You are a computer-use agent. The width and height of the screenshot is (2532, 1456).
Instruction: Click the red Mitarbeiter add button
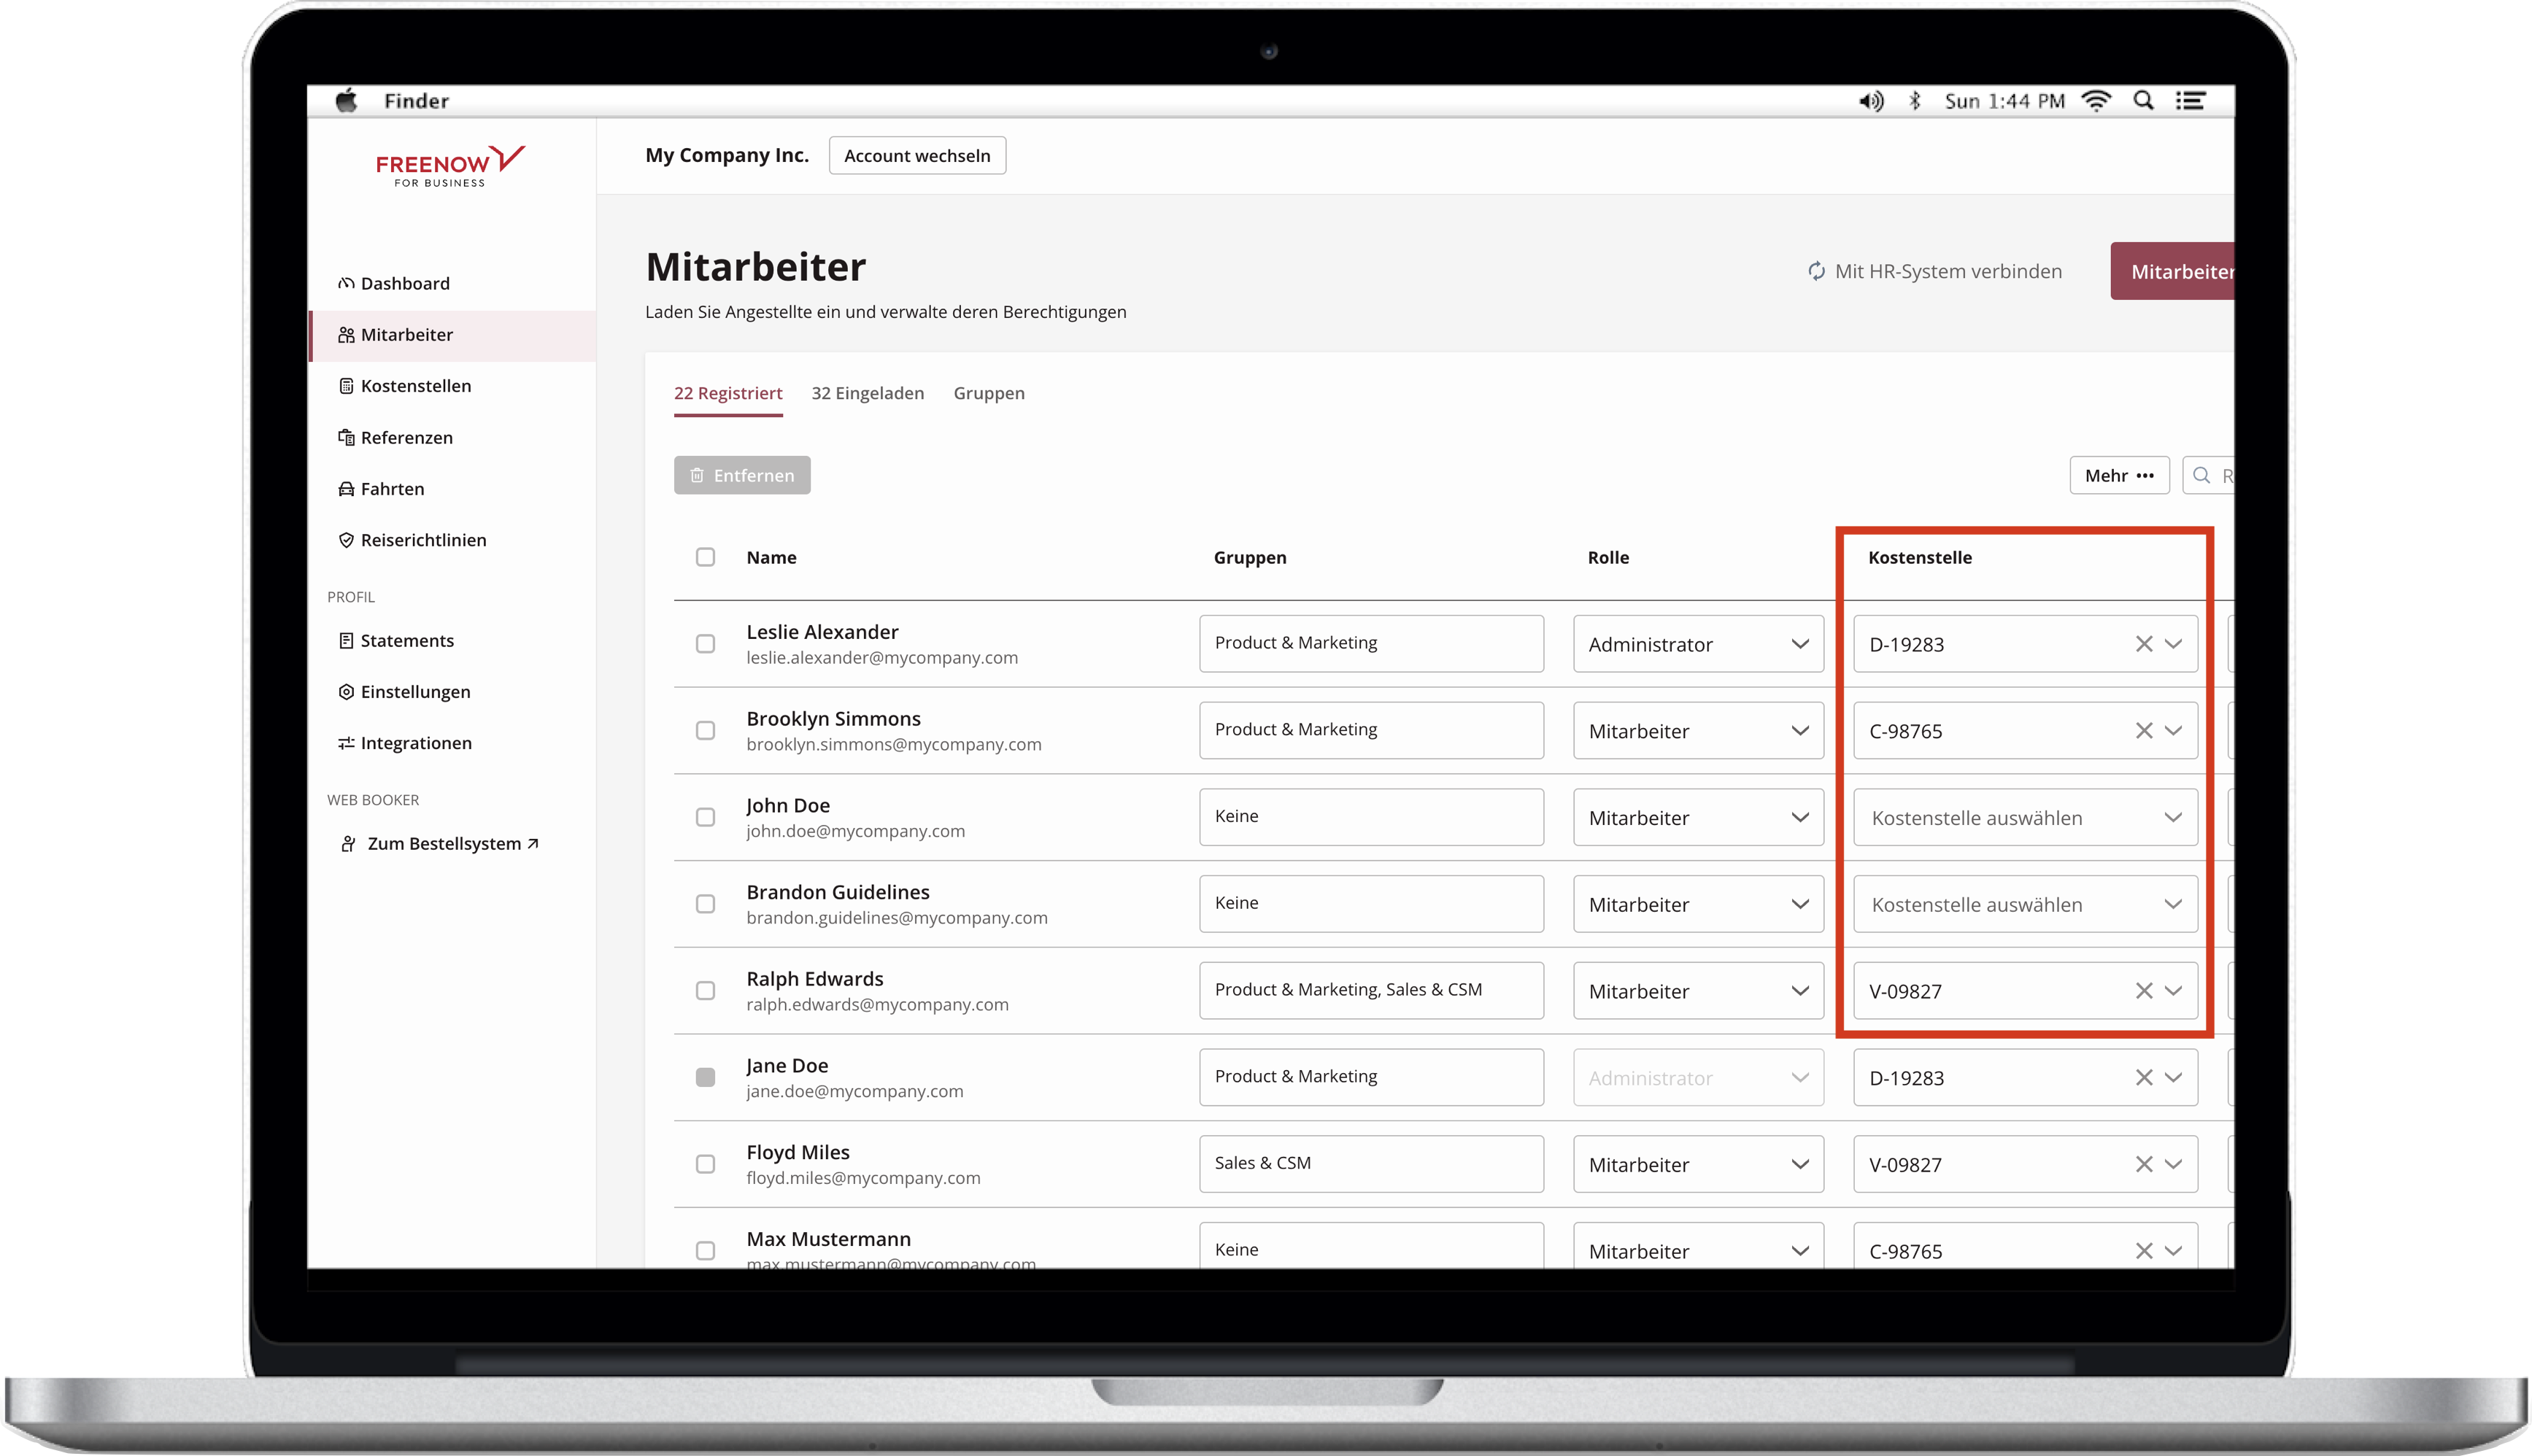tap(2172, 271)
